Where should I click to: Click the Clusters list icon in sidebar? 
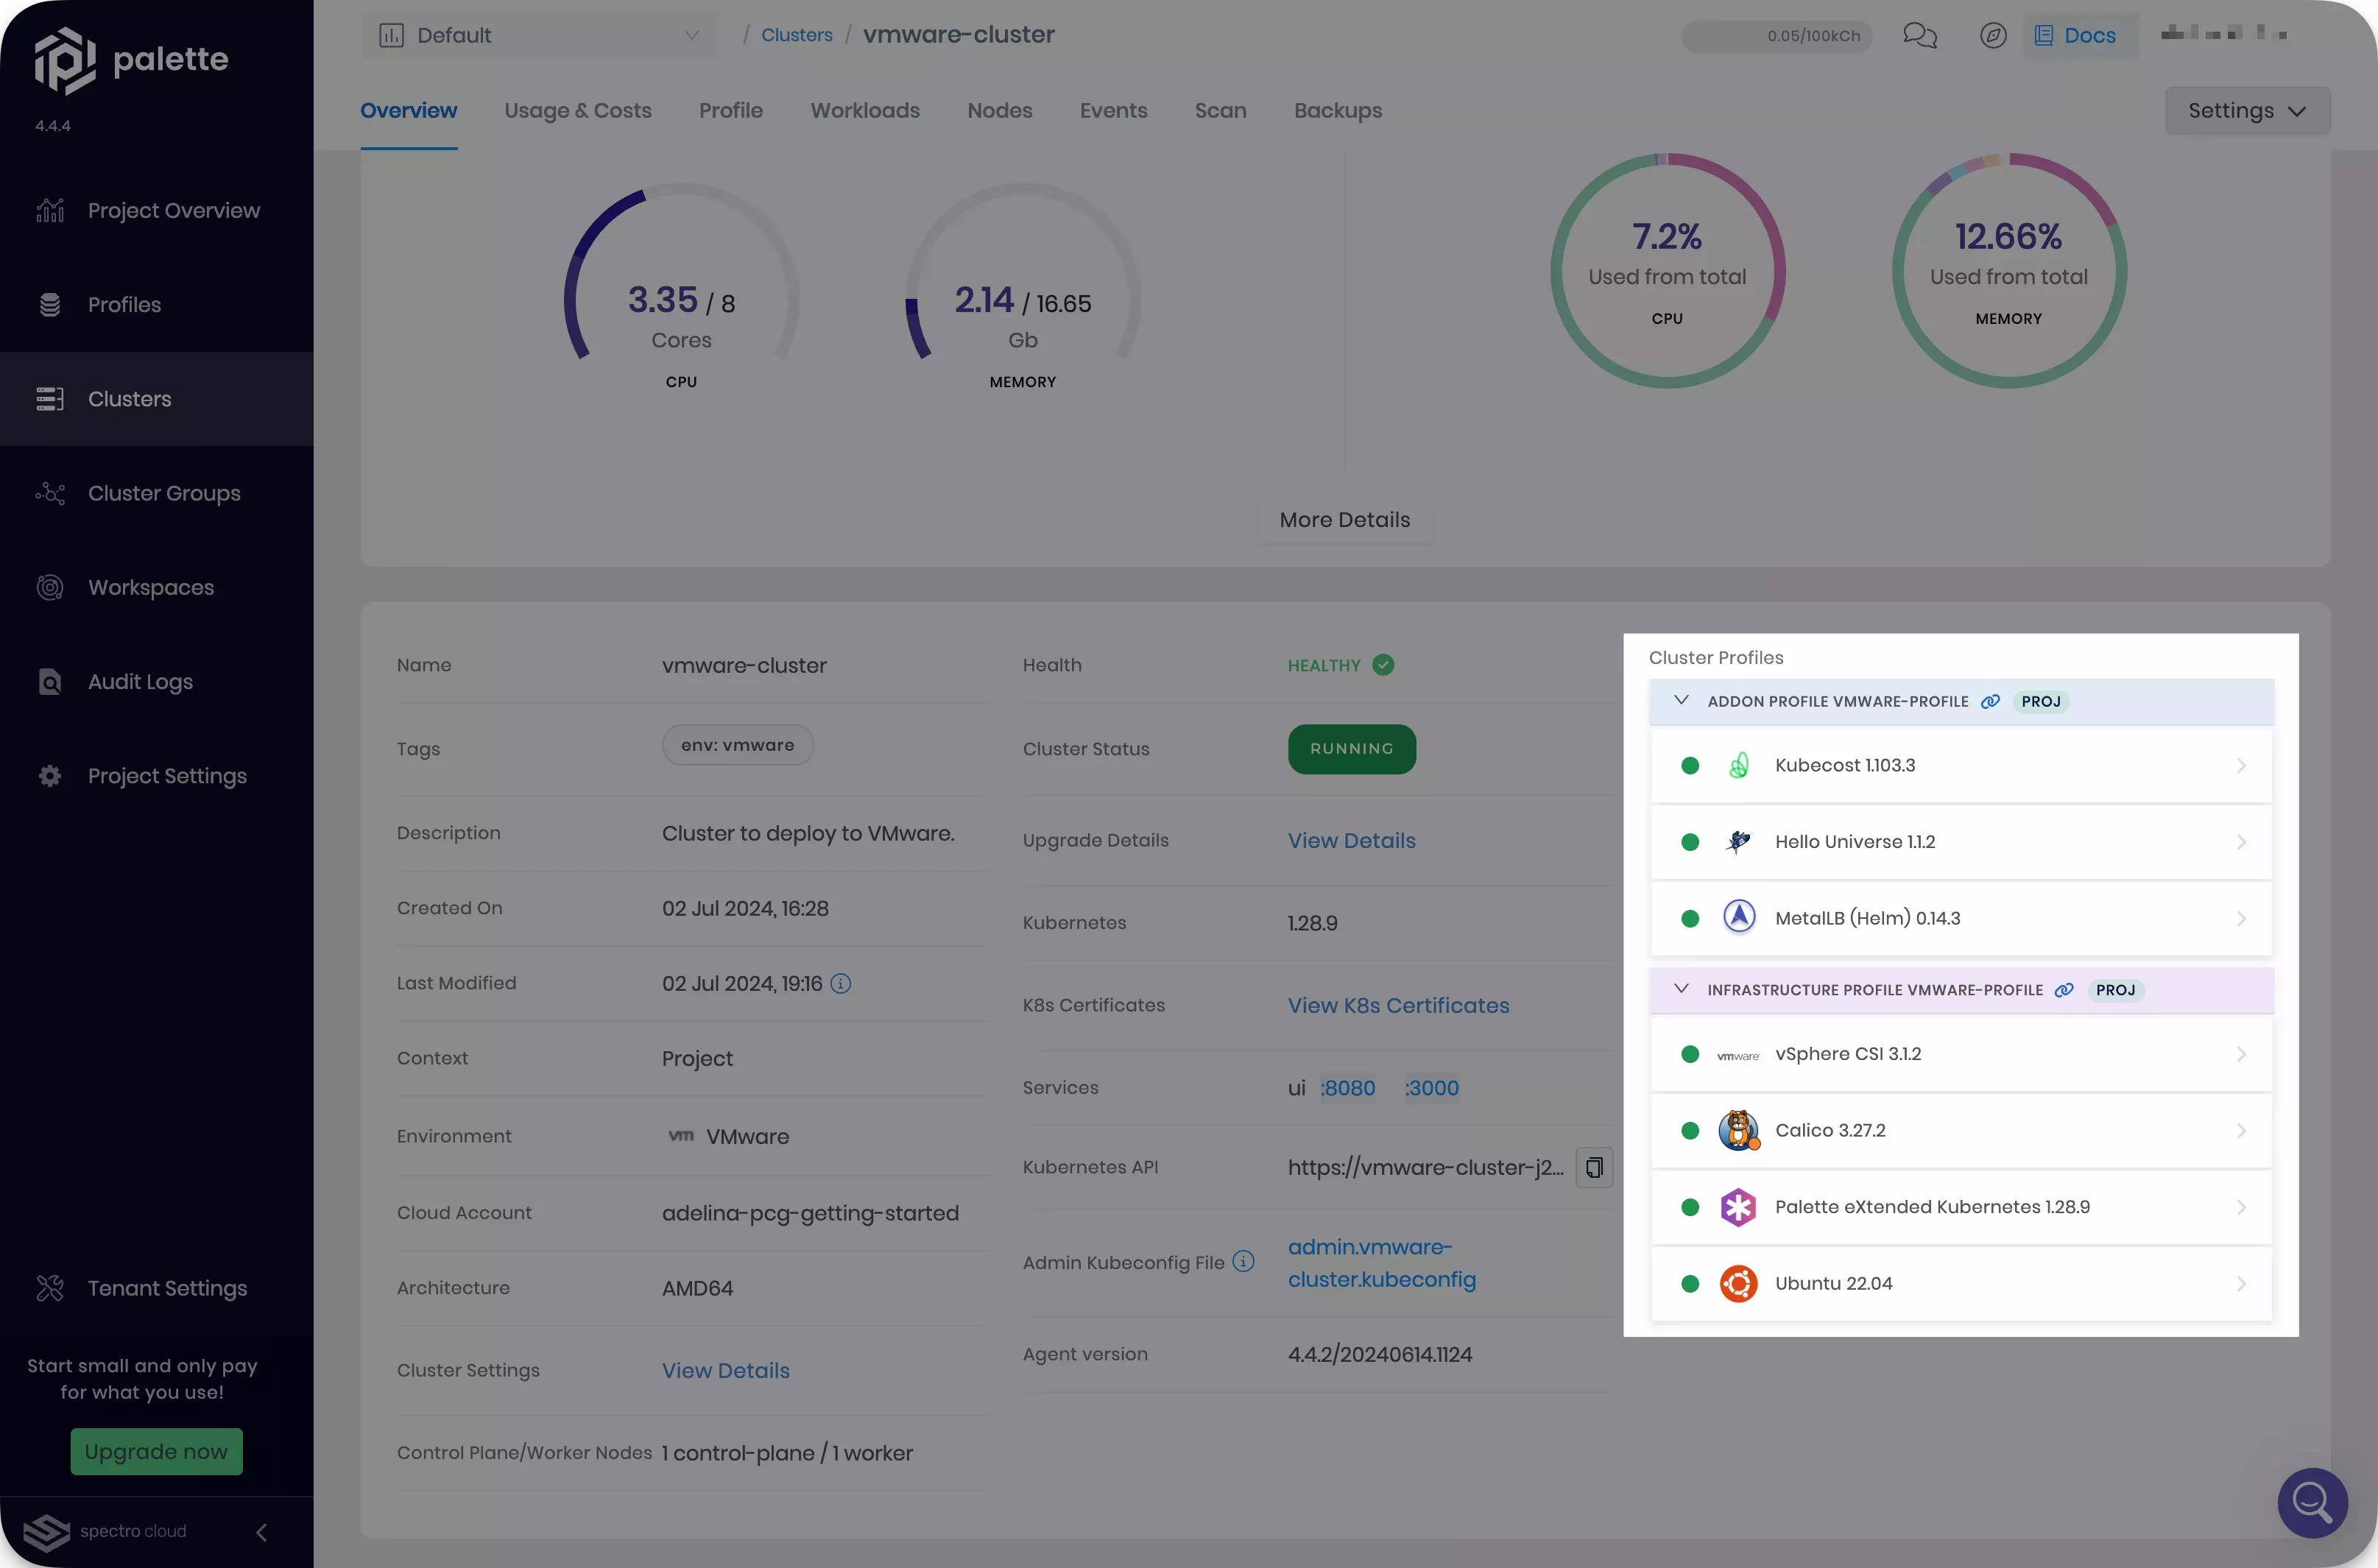tap(50, 399)
